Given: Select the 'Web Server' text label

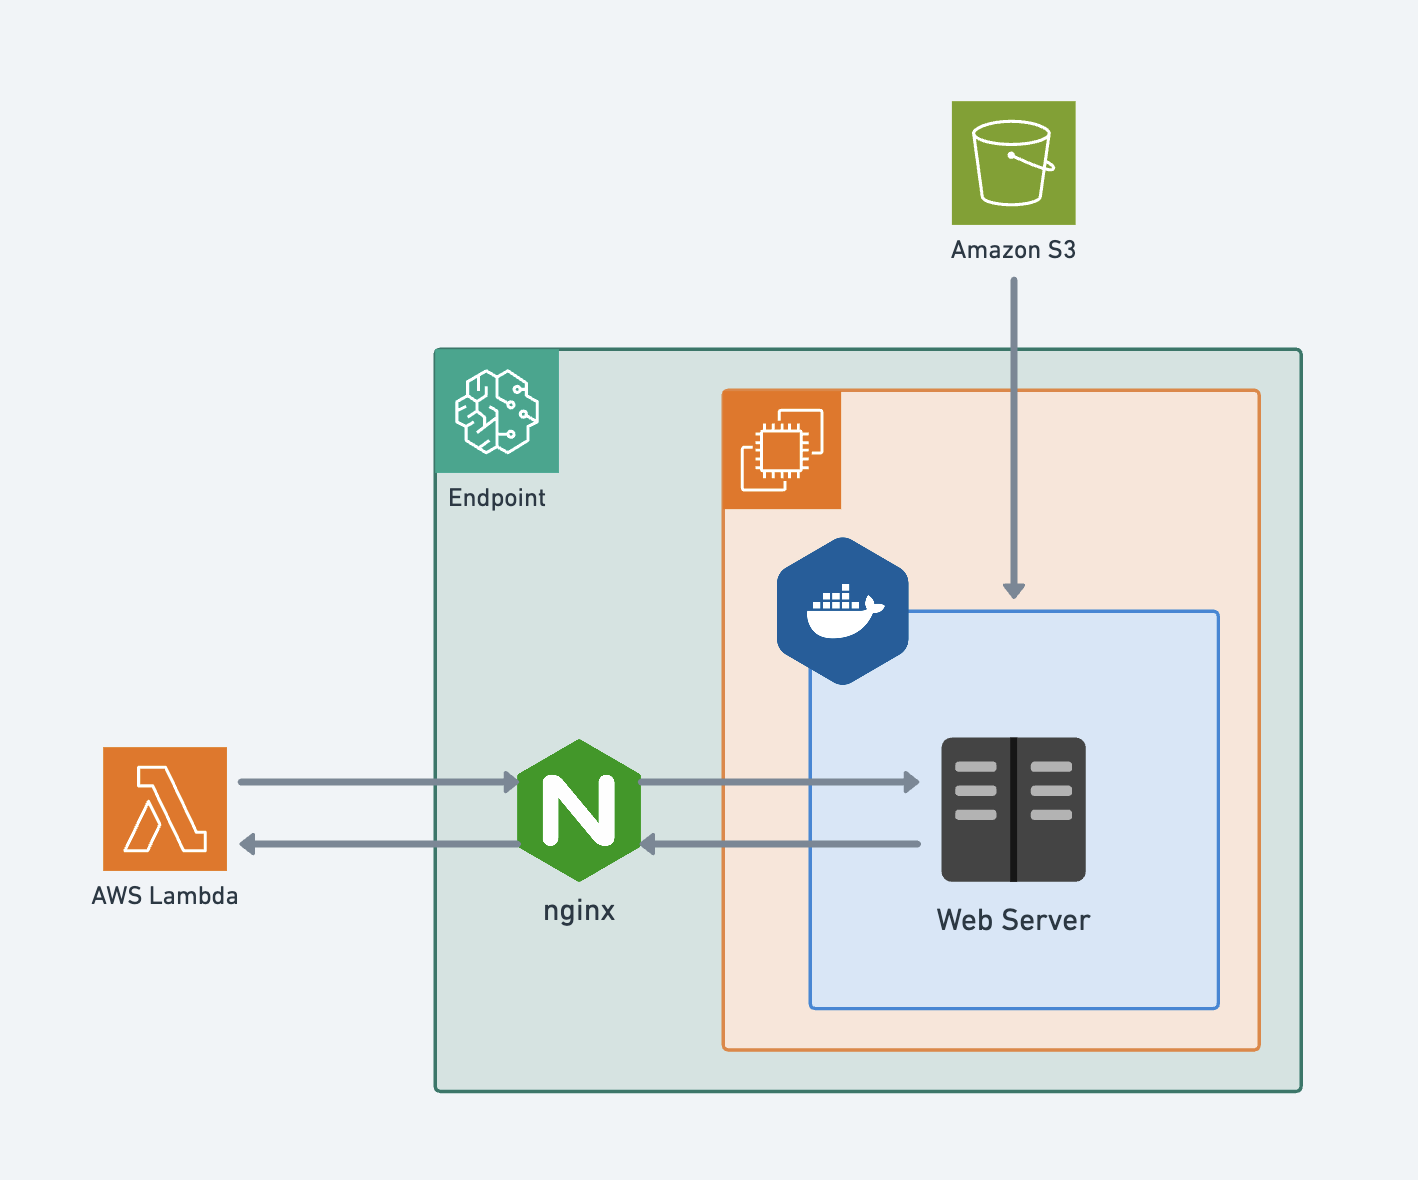Looking at the screenshot, I should tap(1013, 920).
